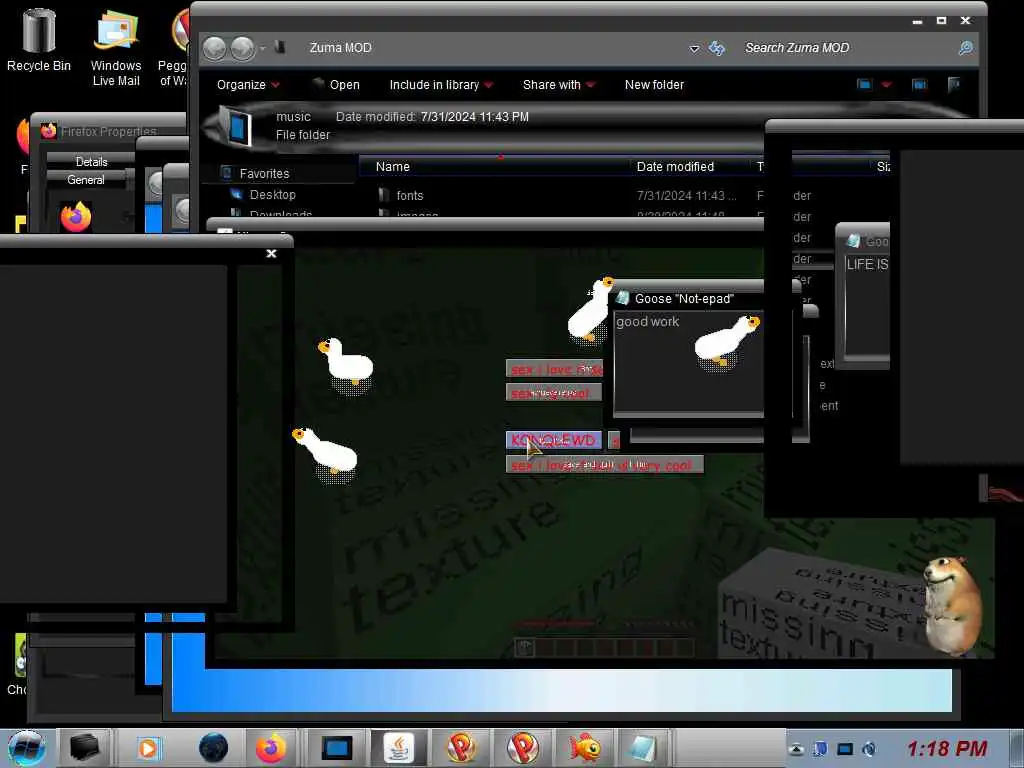Screen dimensions: 1024x768
Task: Toggle the preview pane
Action: 919,84
